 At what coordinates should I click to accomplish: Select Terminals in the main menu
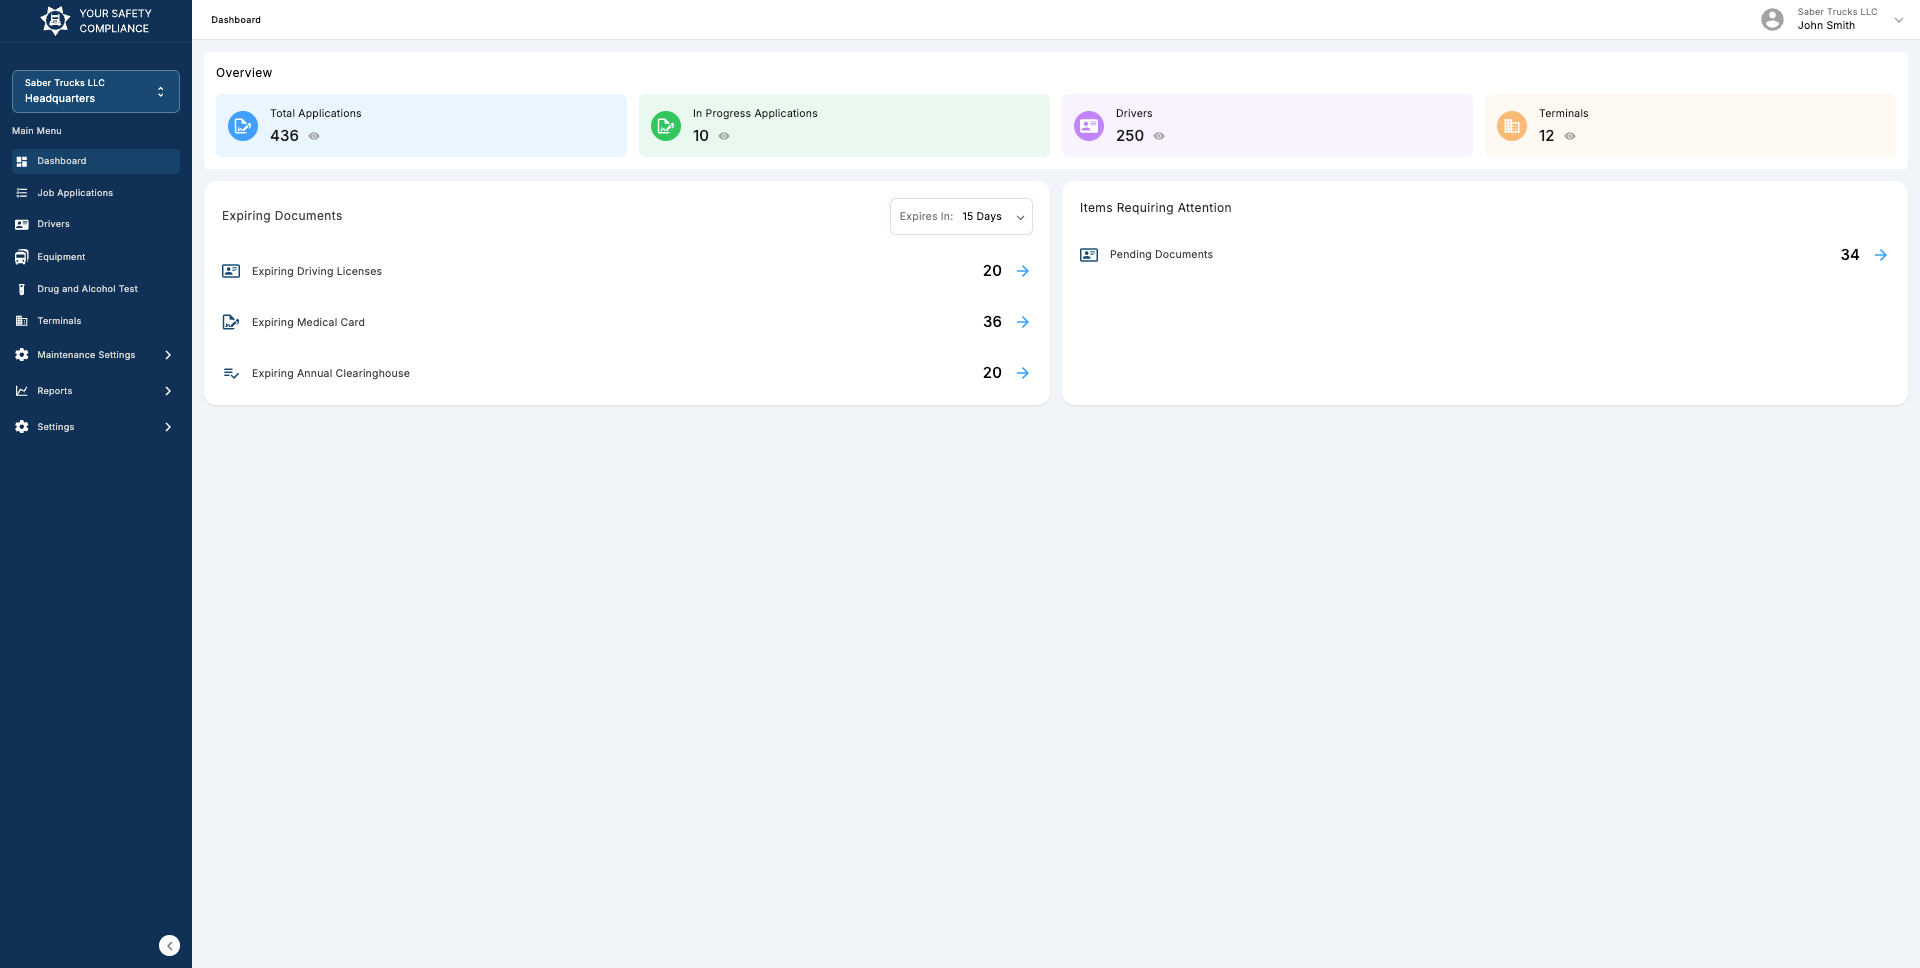[x=59, y=320]
